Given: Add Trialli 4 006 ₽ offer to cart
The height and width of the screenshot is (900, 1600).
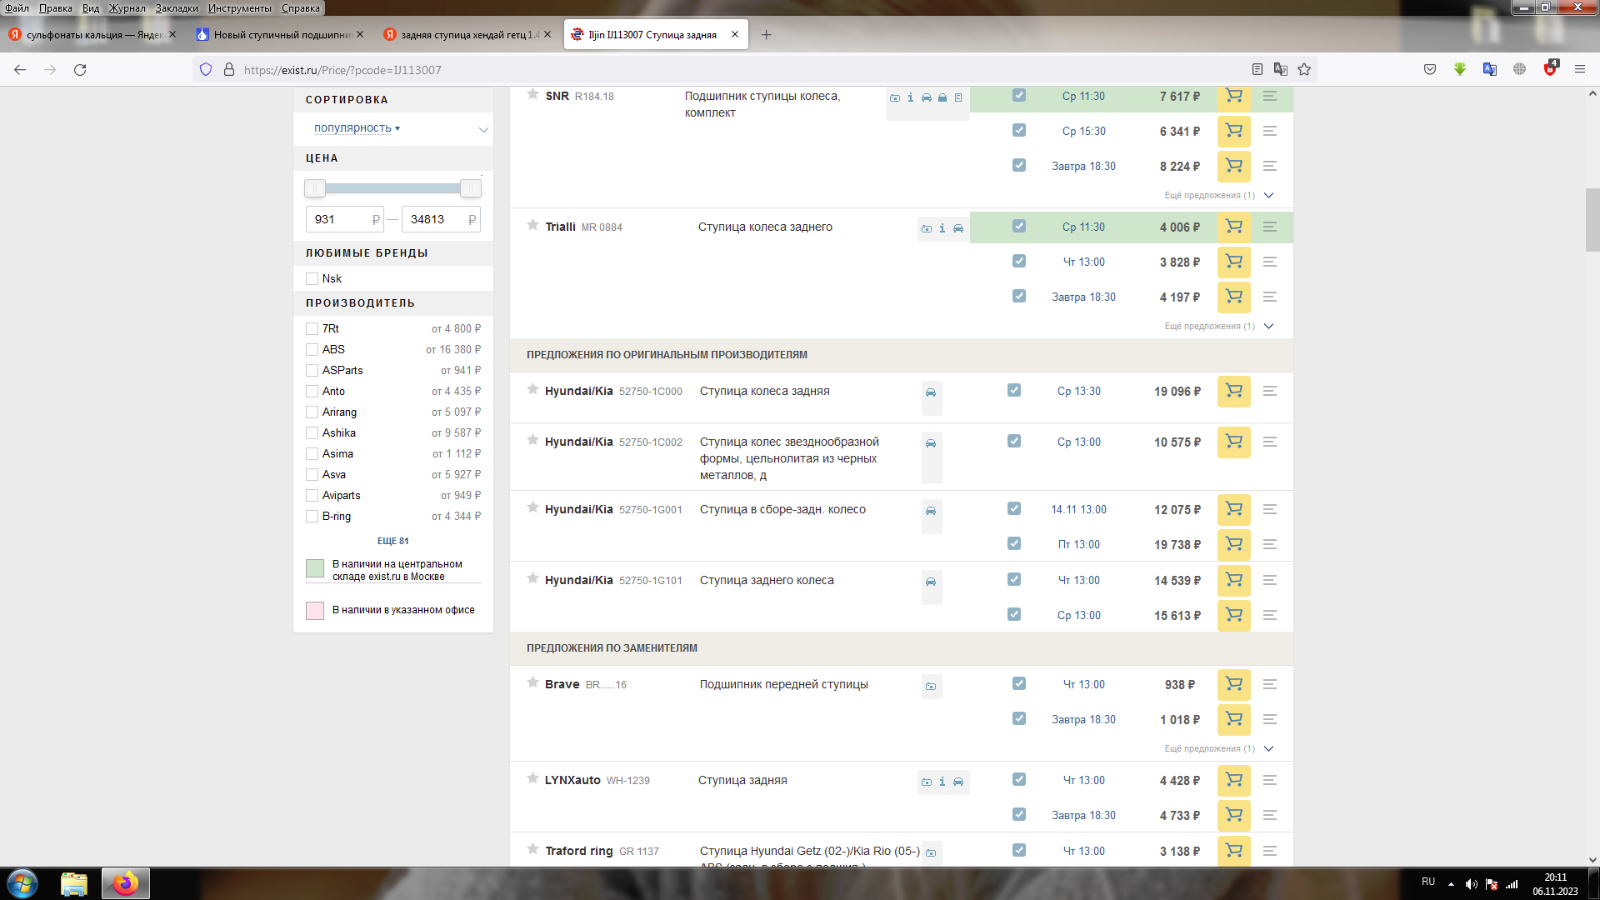Looking at the screenshot, I should pyautogui.click(x=1234, y=227).
